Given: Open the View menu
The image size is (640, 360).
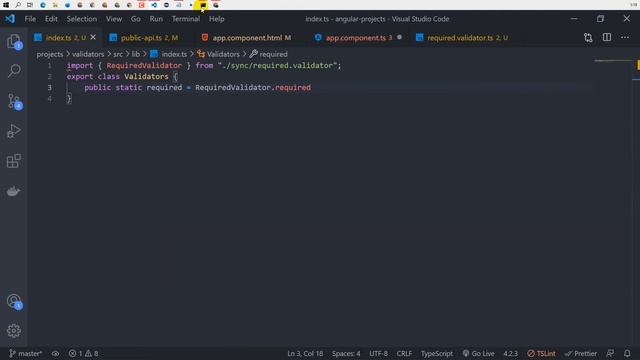Looking at the screenshot, I should point(114,19).
